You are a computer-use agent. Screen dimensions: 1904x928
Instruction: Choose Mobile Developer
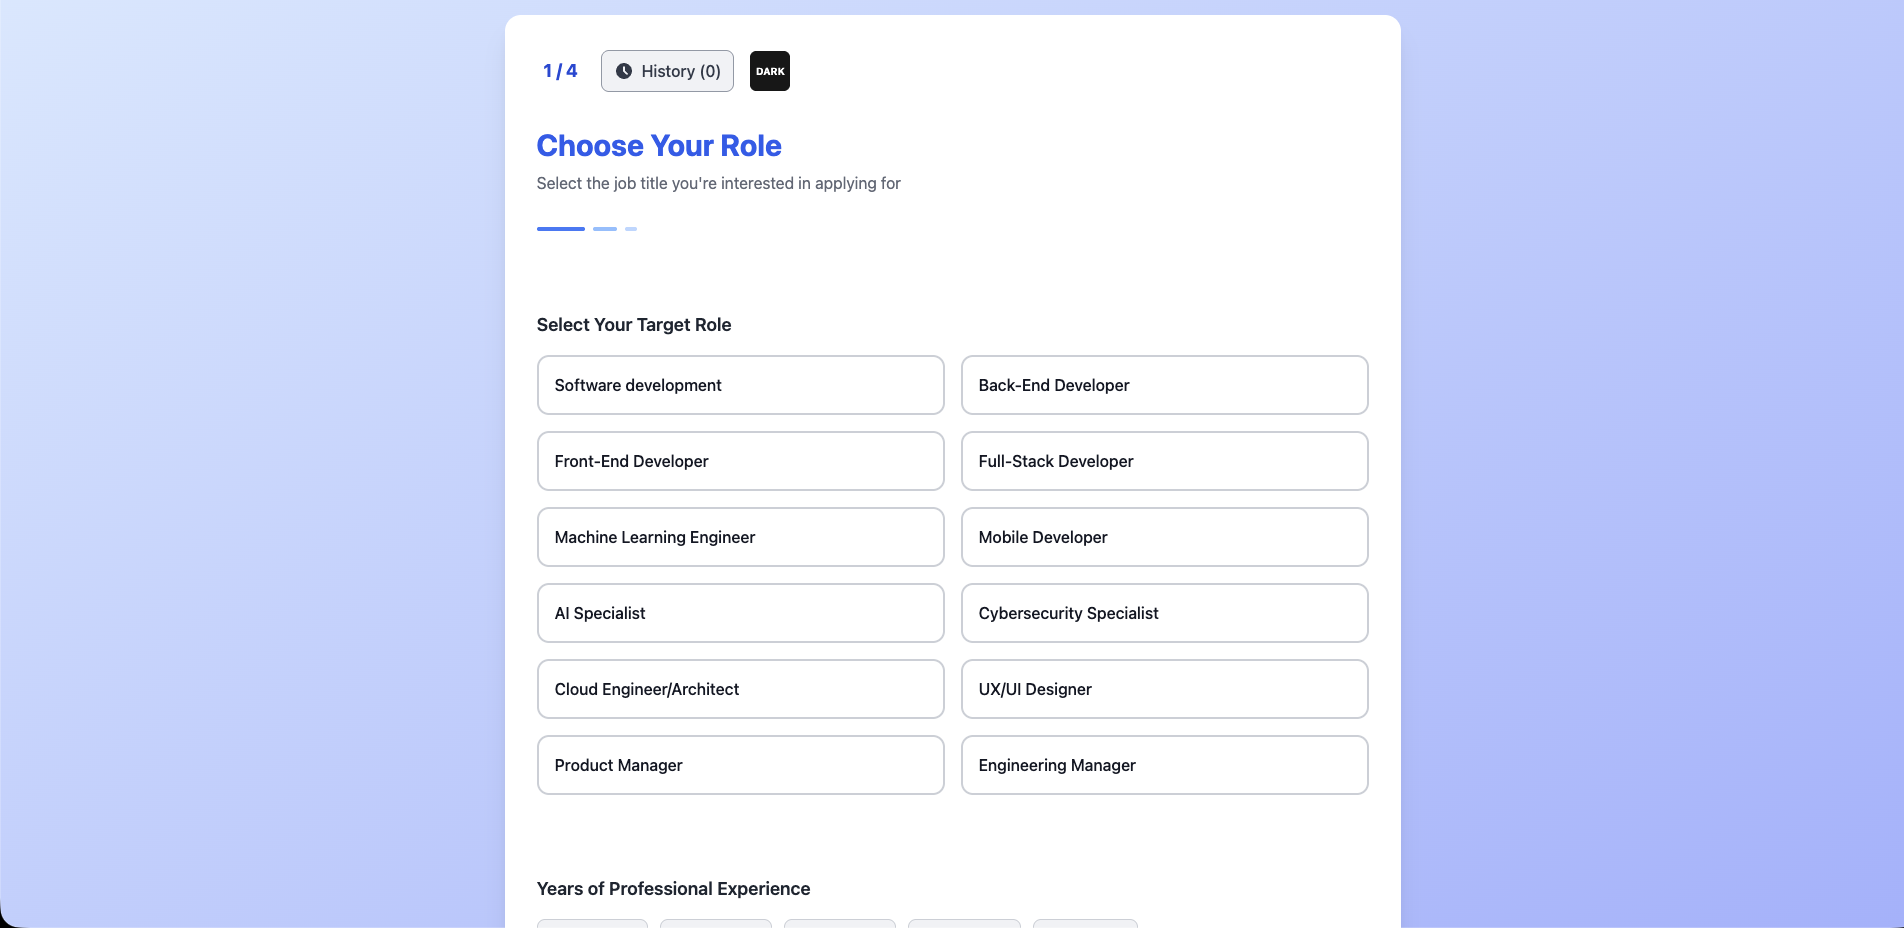[x=1163, y=537]
